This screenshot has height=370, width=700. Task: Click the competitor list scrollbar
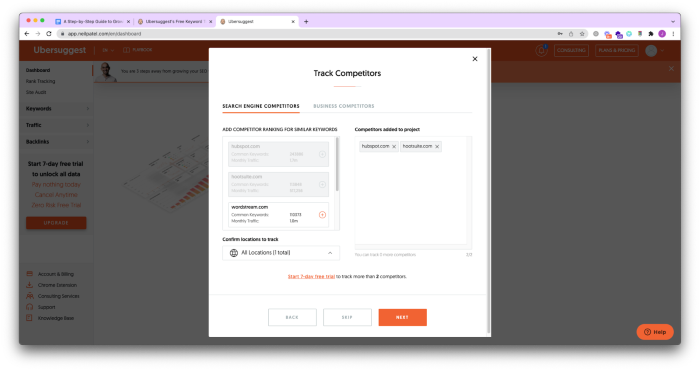coord(337,164)
